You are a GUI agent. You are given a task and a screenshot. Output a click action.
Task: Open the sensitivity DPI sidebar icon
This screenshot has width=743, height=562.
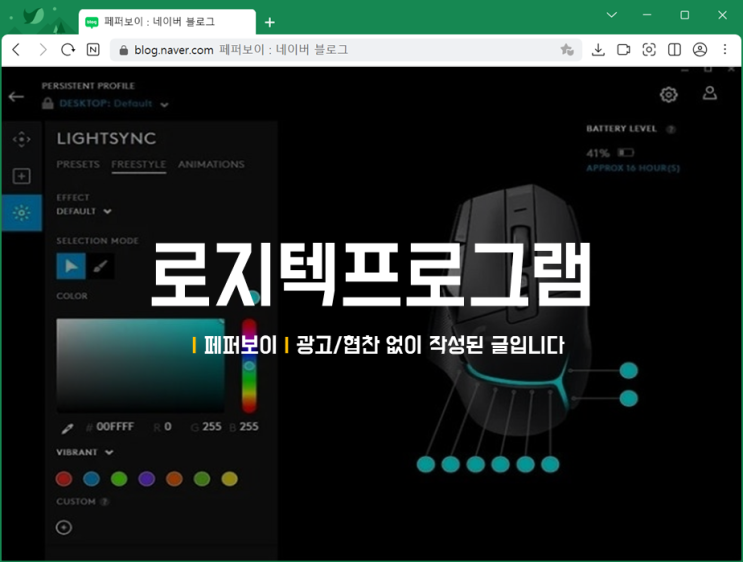[21, 139]
